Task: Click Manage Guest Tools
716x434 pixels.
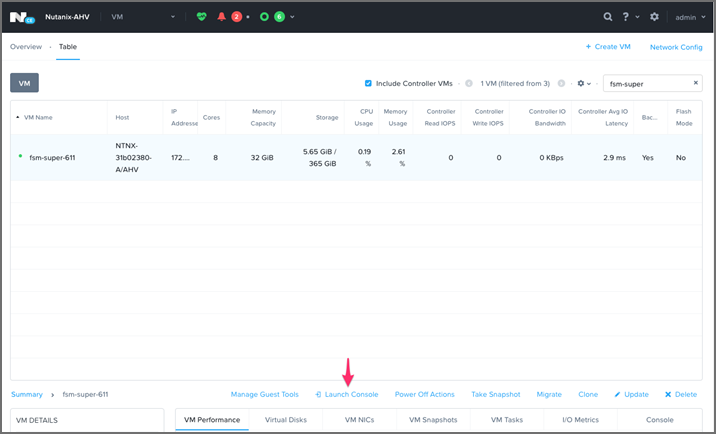Action: [264, 394]
